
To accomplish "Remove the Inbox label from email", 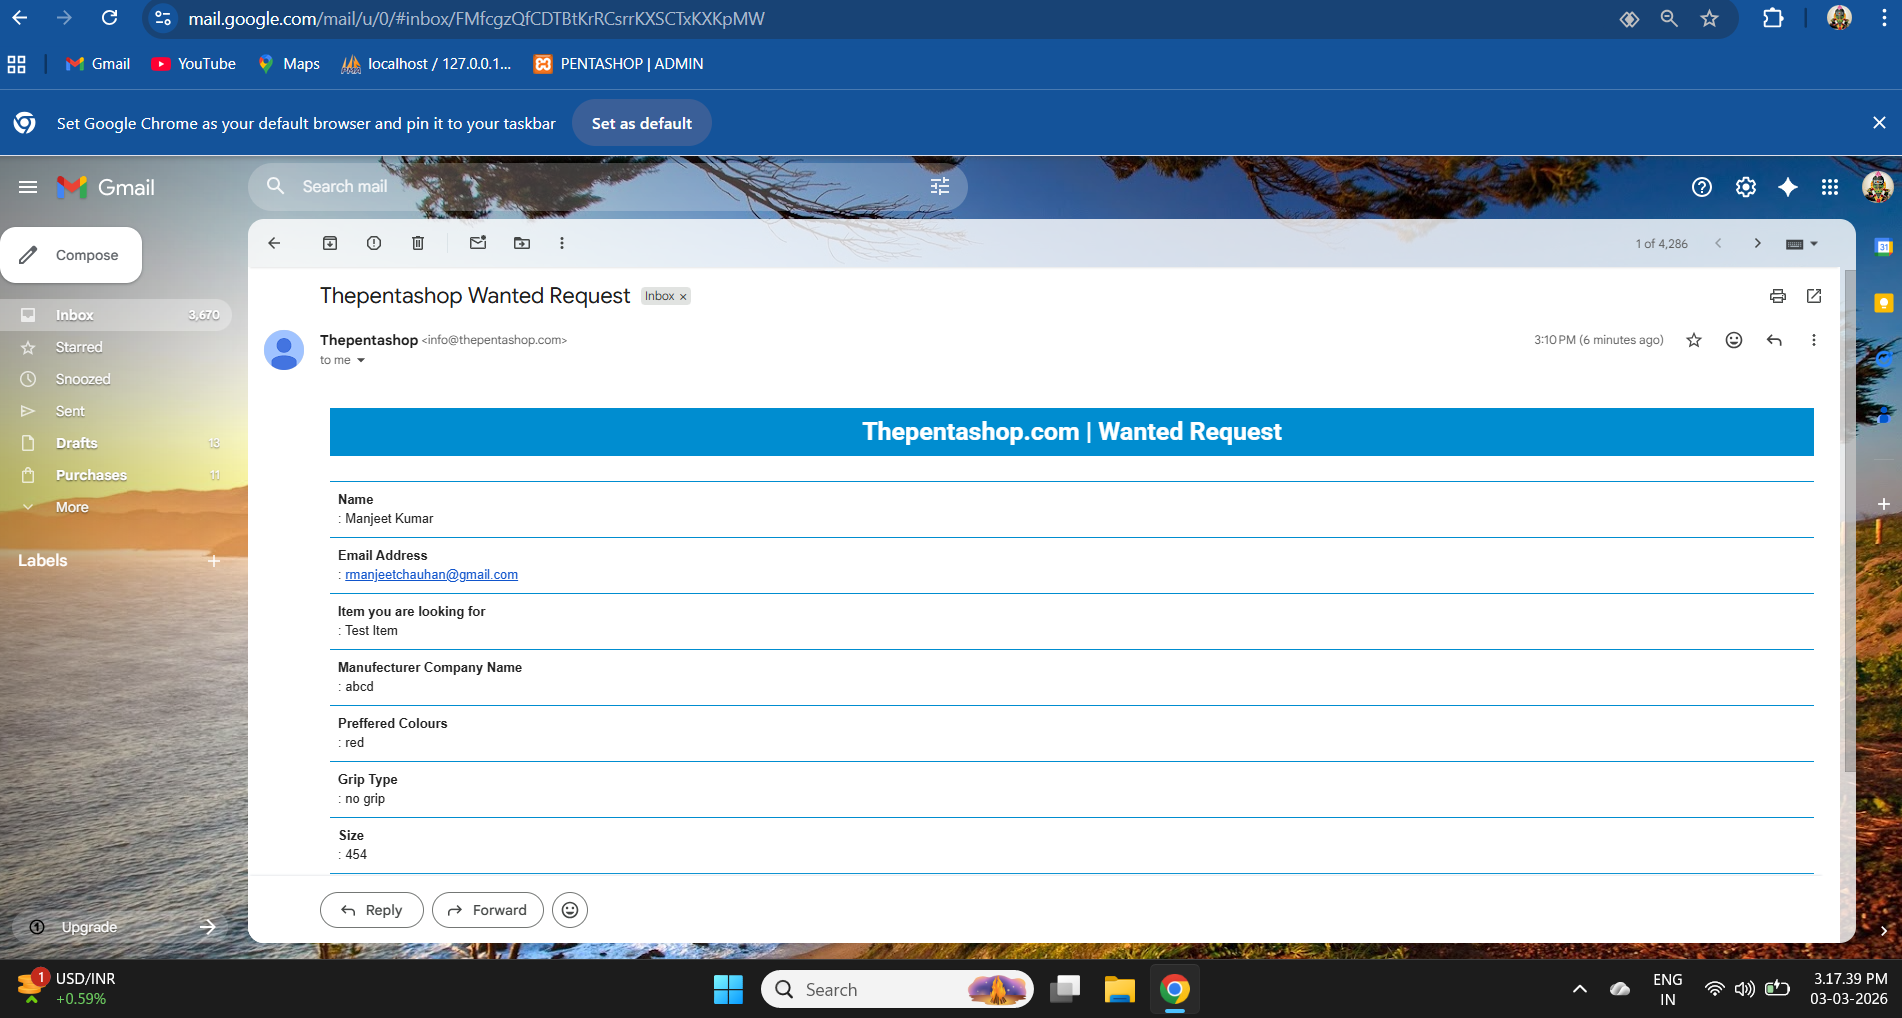I will click(x=683, y=297).
